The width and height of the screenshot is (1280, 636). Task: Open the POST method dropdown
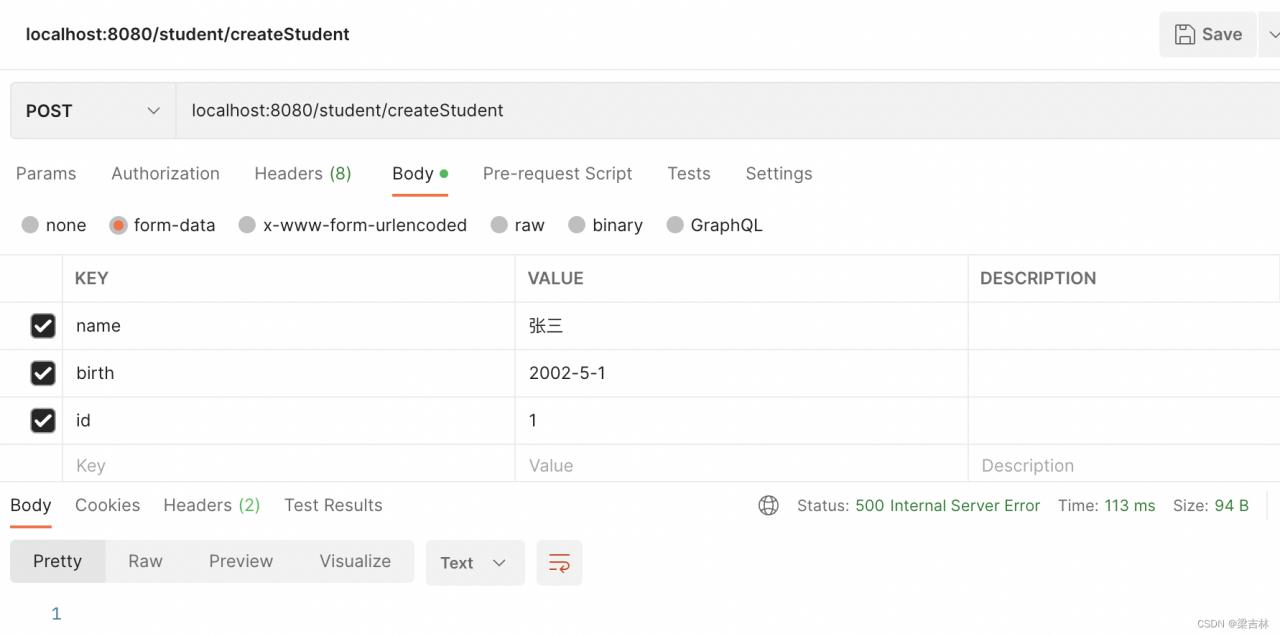(x=93, y=111)
